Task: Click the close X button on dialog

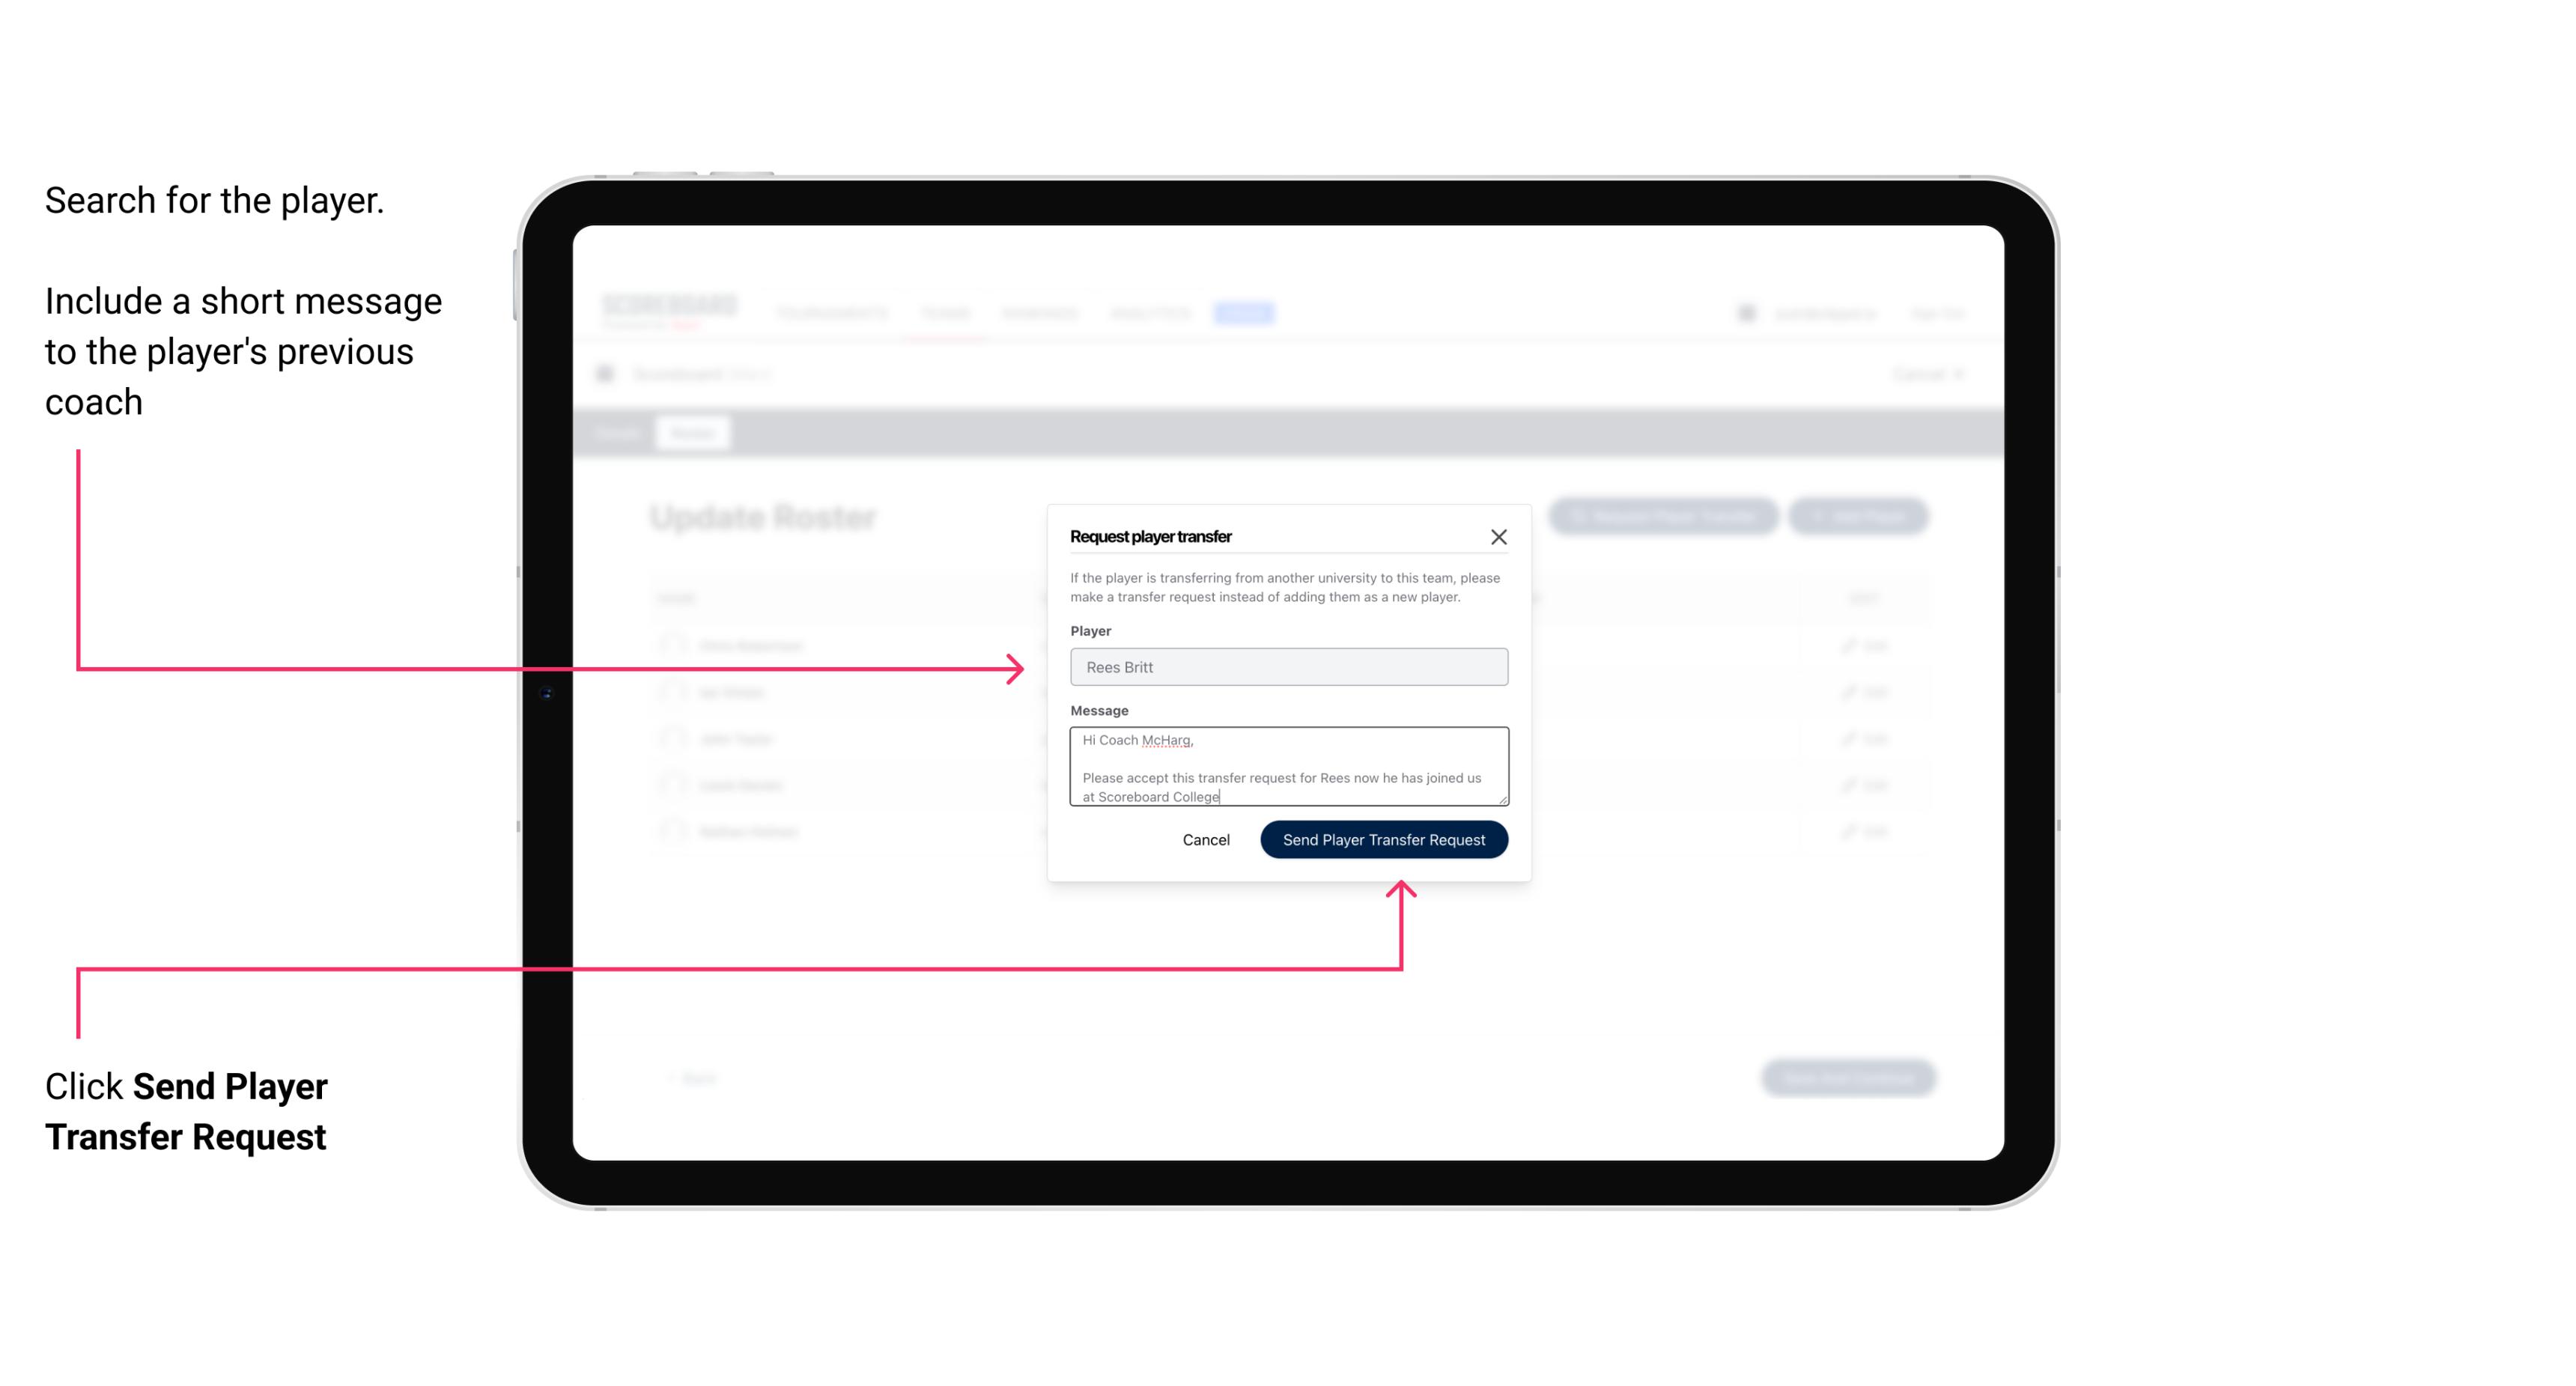Action: tap(1499, 536)
